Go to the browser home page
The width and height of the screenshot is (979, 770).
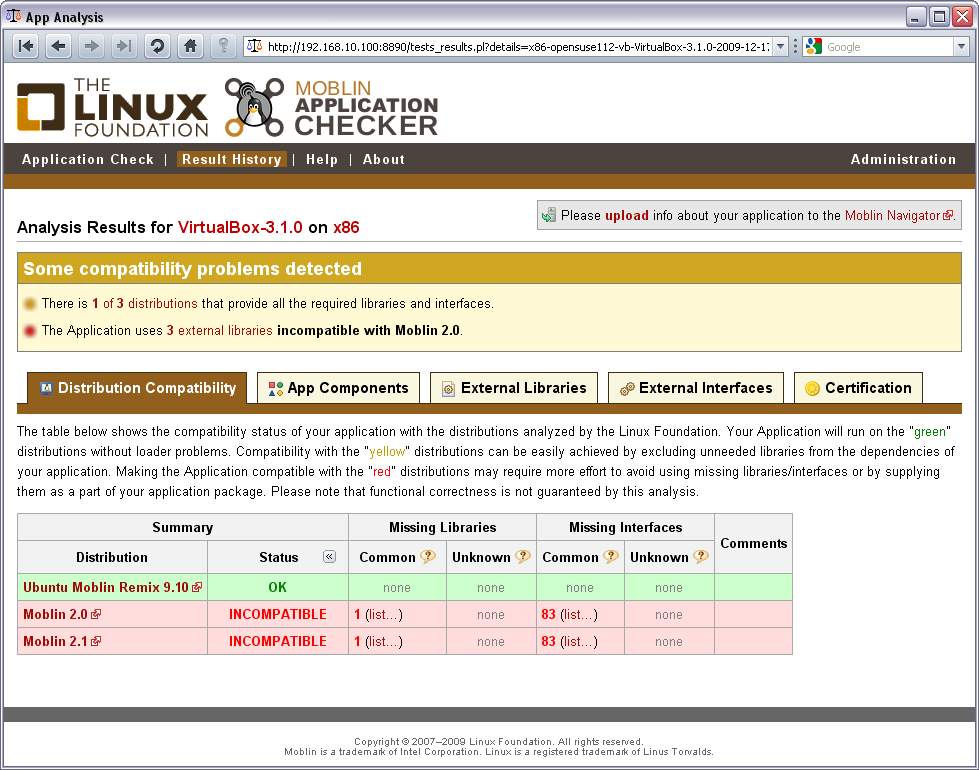(x=190, y=46)
